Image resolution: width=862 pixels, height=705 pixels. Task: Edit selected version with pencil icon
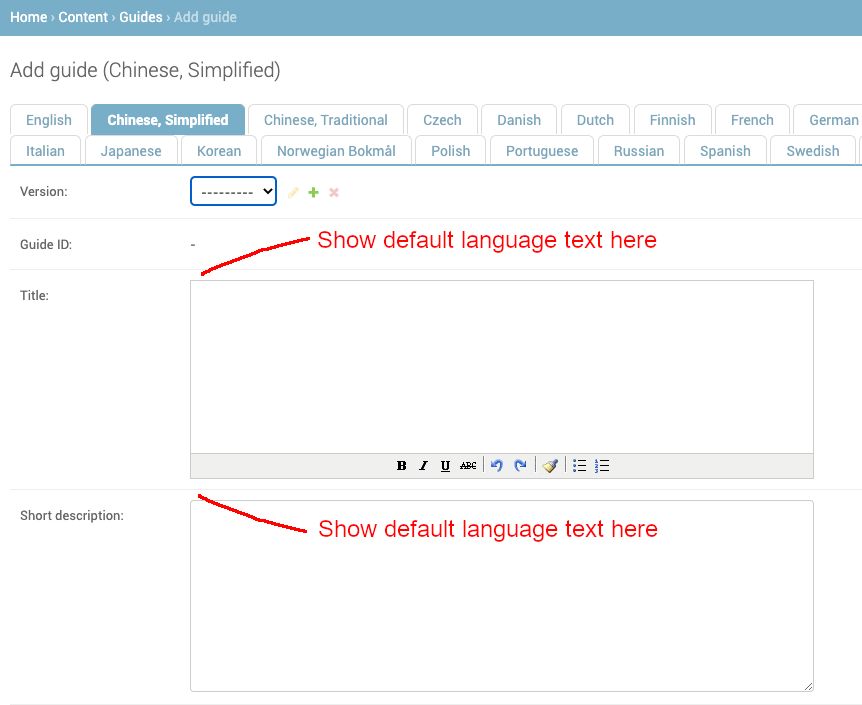tap(293, 192)
